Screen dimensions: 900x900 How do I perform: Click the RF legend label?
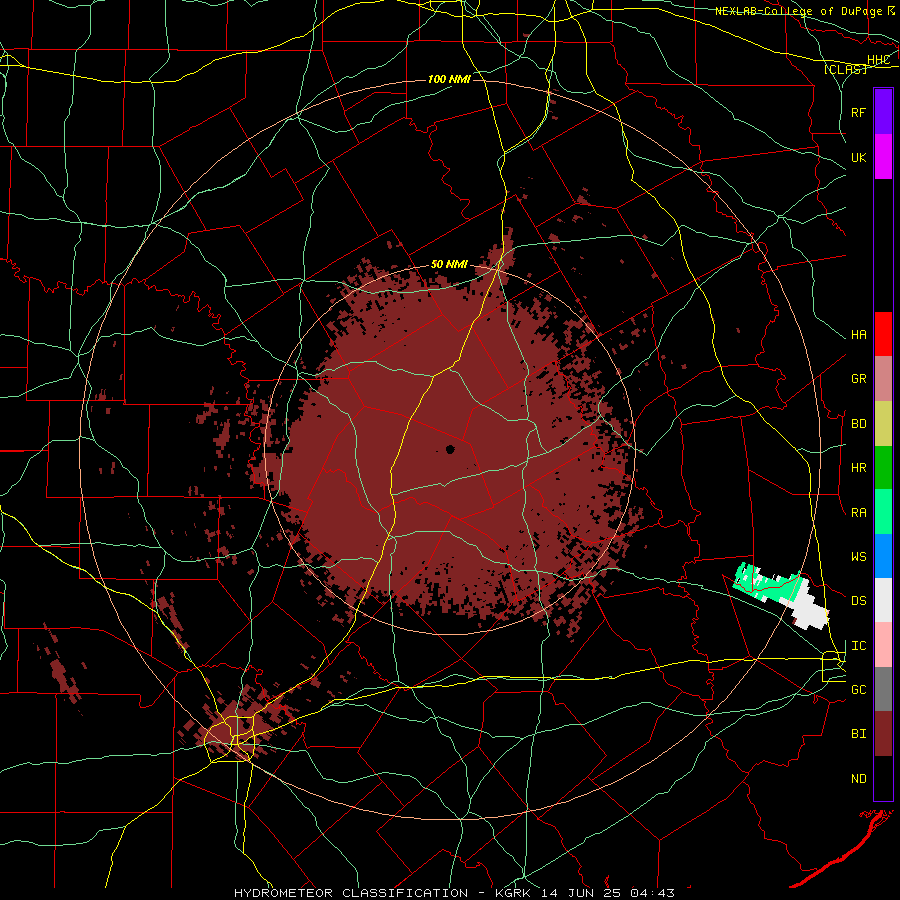pos(859,112)
